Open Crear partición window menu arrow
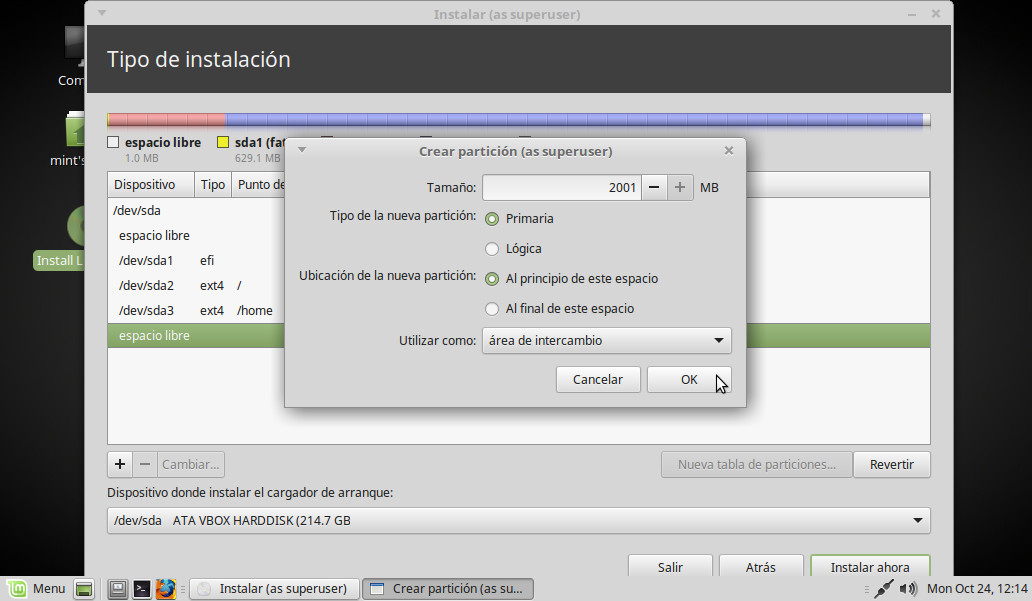This screenshot has width=1032, height=601. (302, 151)
